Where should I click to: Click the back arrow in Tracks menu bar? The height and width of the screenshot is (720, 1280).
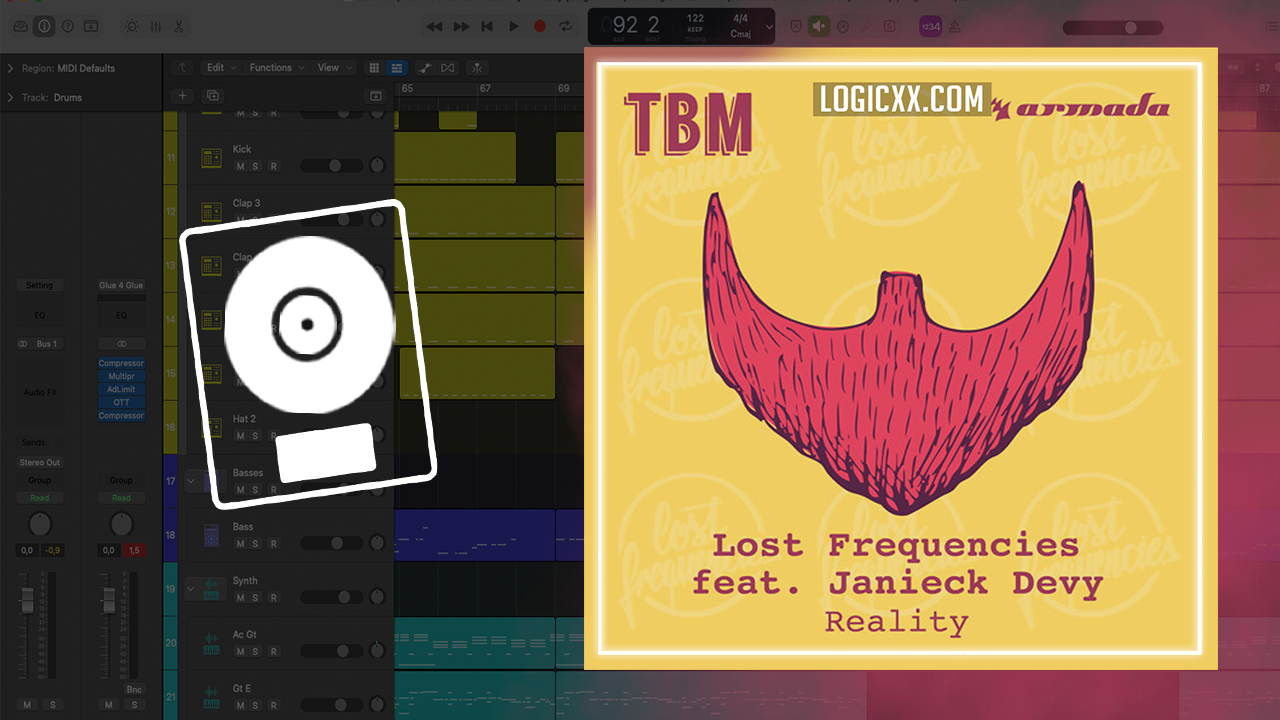tap(182, 67)
